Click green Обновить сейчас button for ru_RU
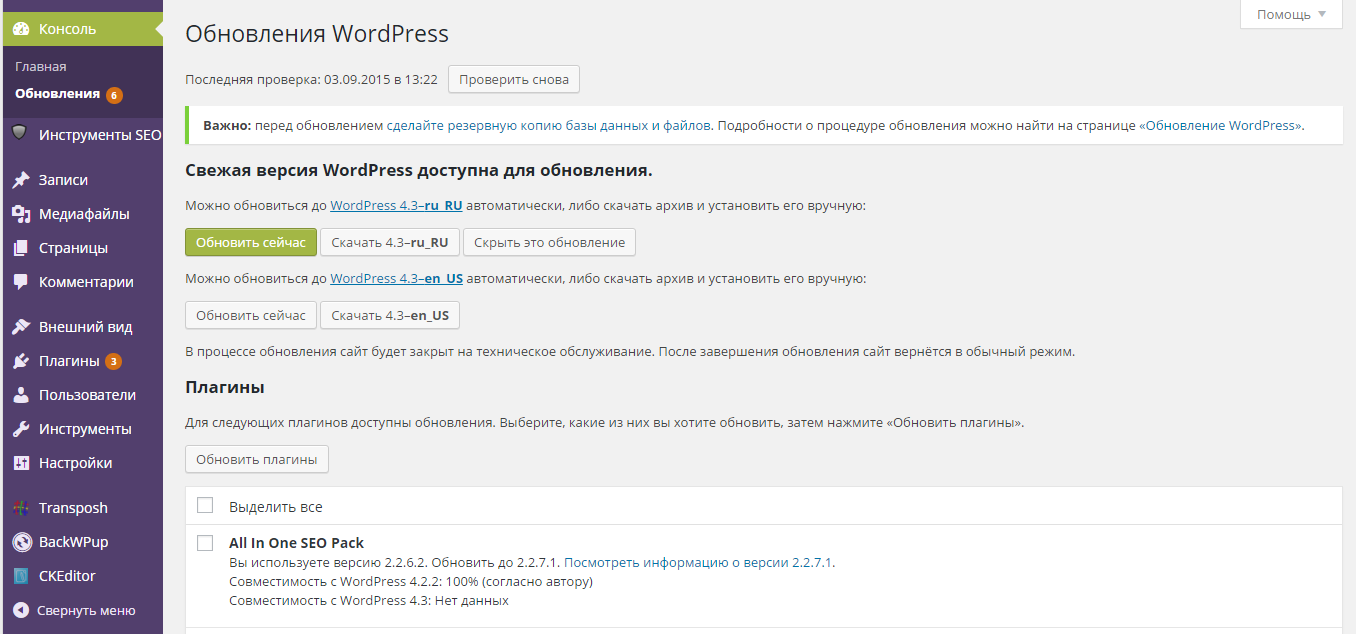 [251, 242]
